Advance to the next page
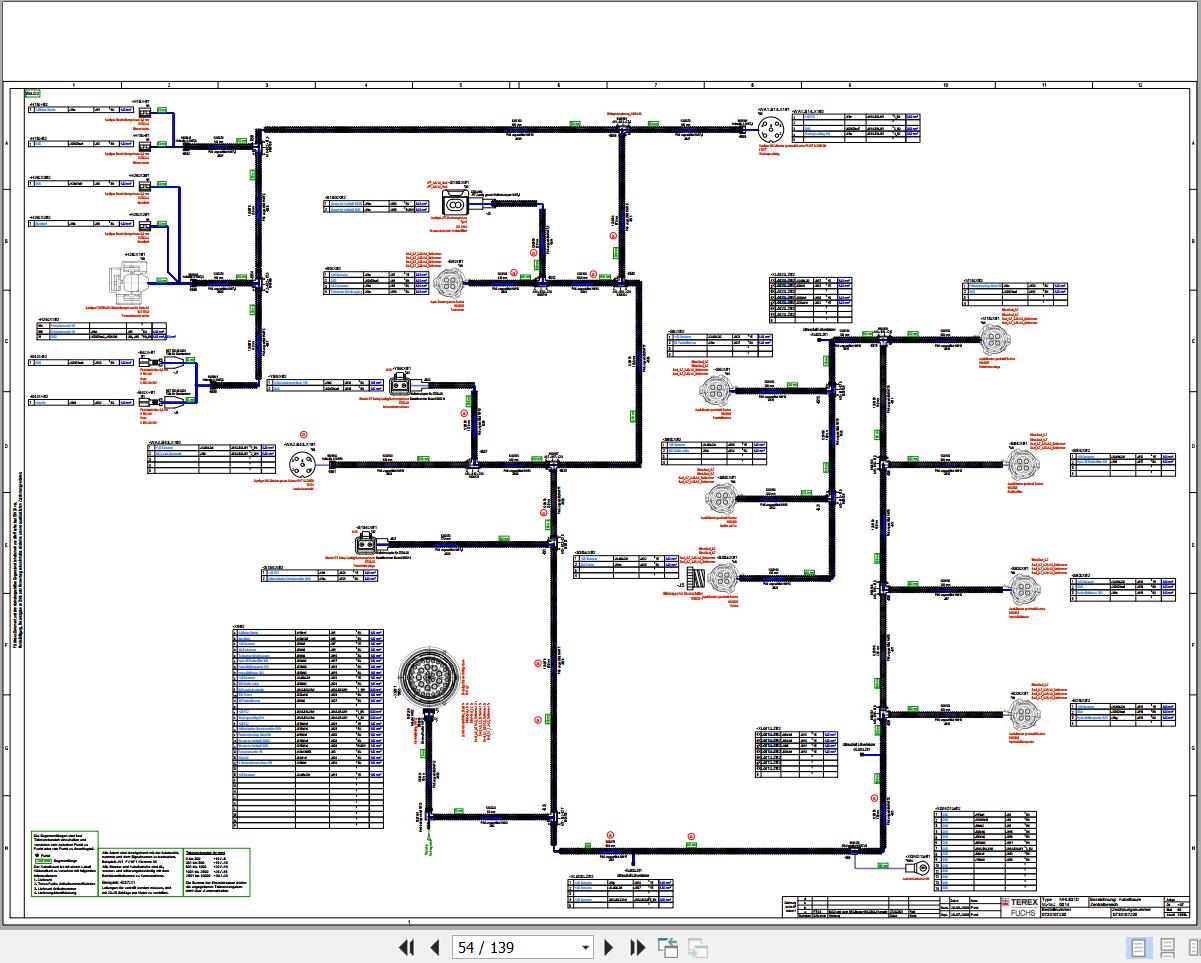 pos(608,947)
